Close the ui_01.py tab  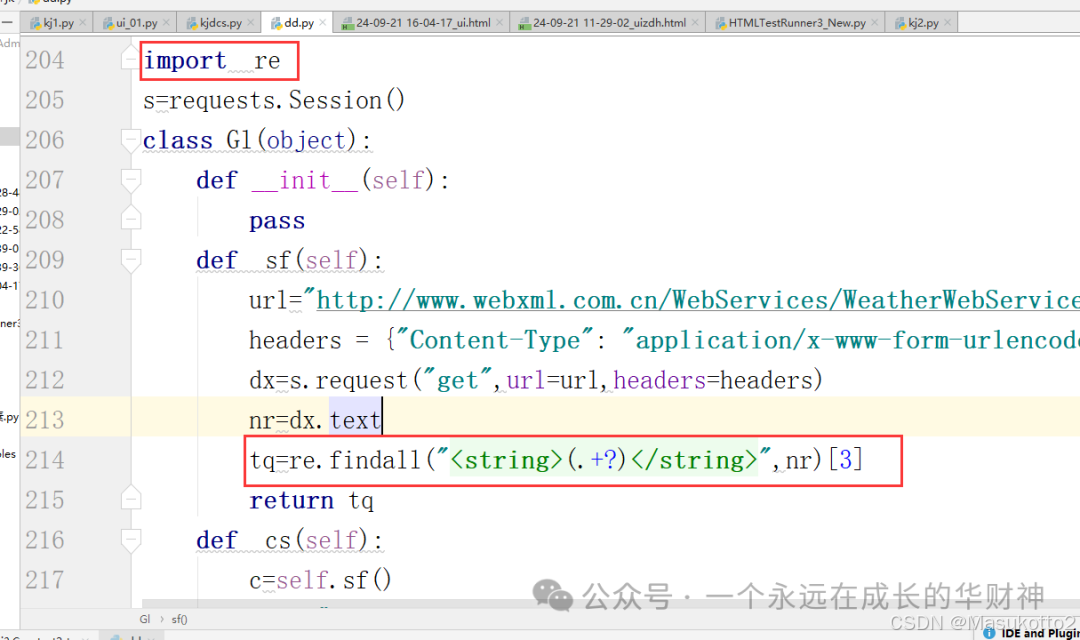click(x=166, y=23)
